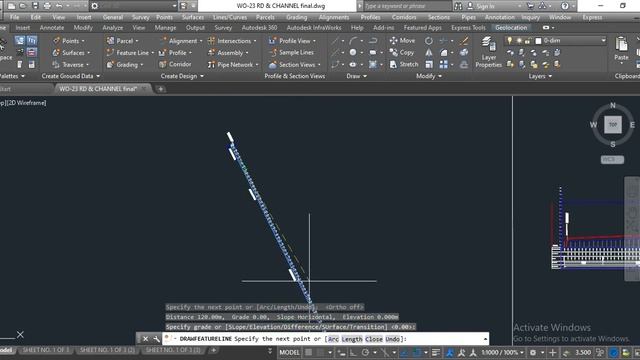Image resolution: width=640 pixels, height=360 pixels.
Task: Switch to the Annotate ribbon tab
Action: tap(51, 27)
